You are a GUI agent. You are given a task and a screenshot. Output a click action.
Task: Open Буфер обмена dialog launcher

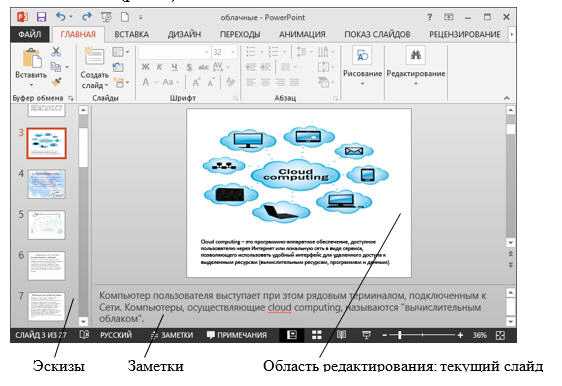click(x=71, y=98)
